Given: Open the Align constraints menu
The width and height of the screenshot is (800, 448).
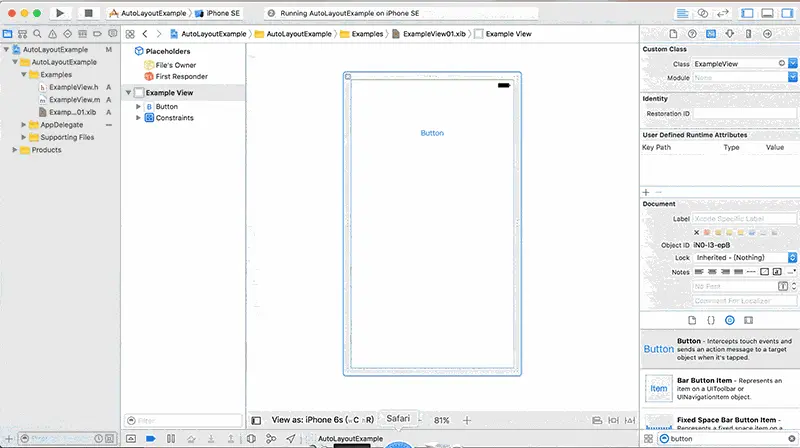Looking at the screenshot, I should click(x=597, y=420).
